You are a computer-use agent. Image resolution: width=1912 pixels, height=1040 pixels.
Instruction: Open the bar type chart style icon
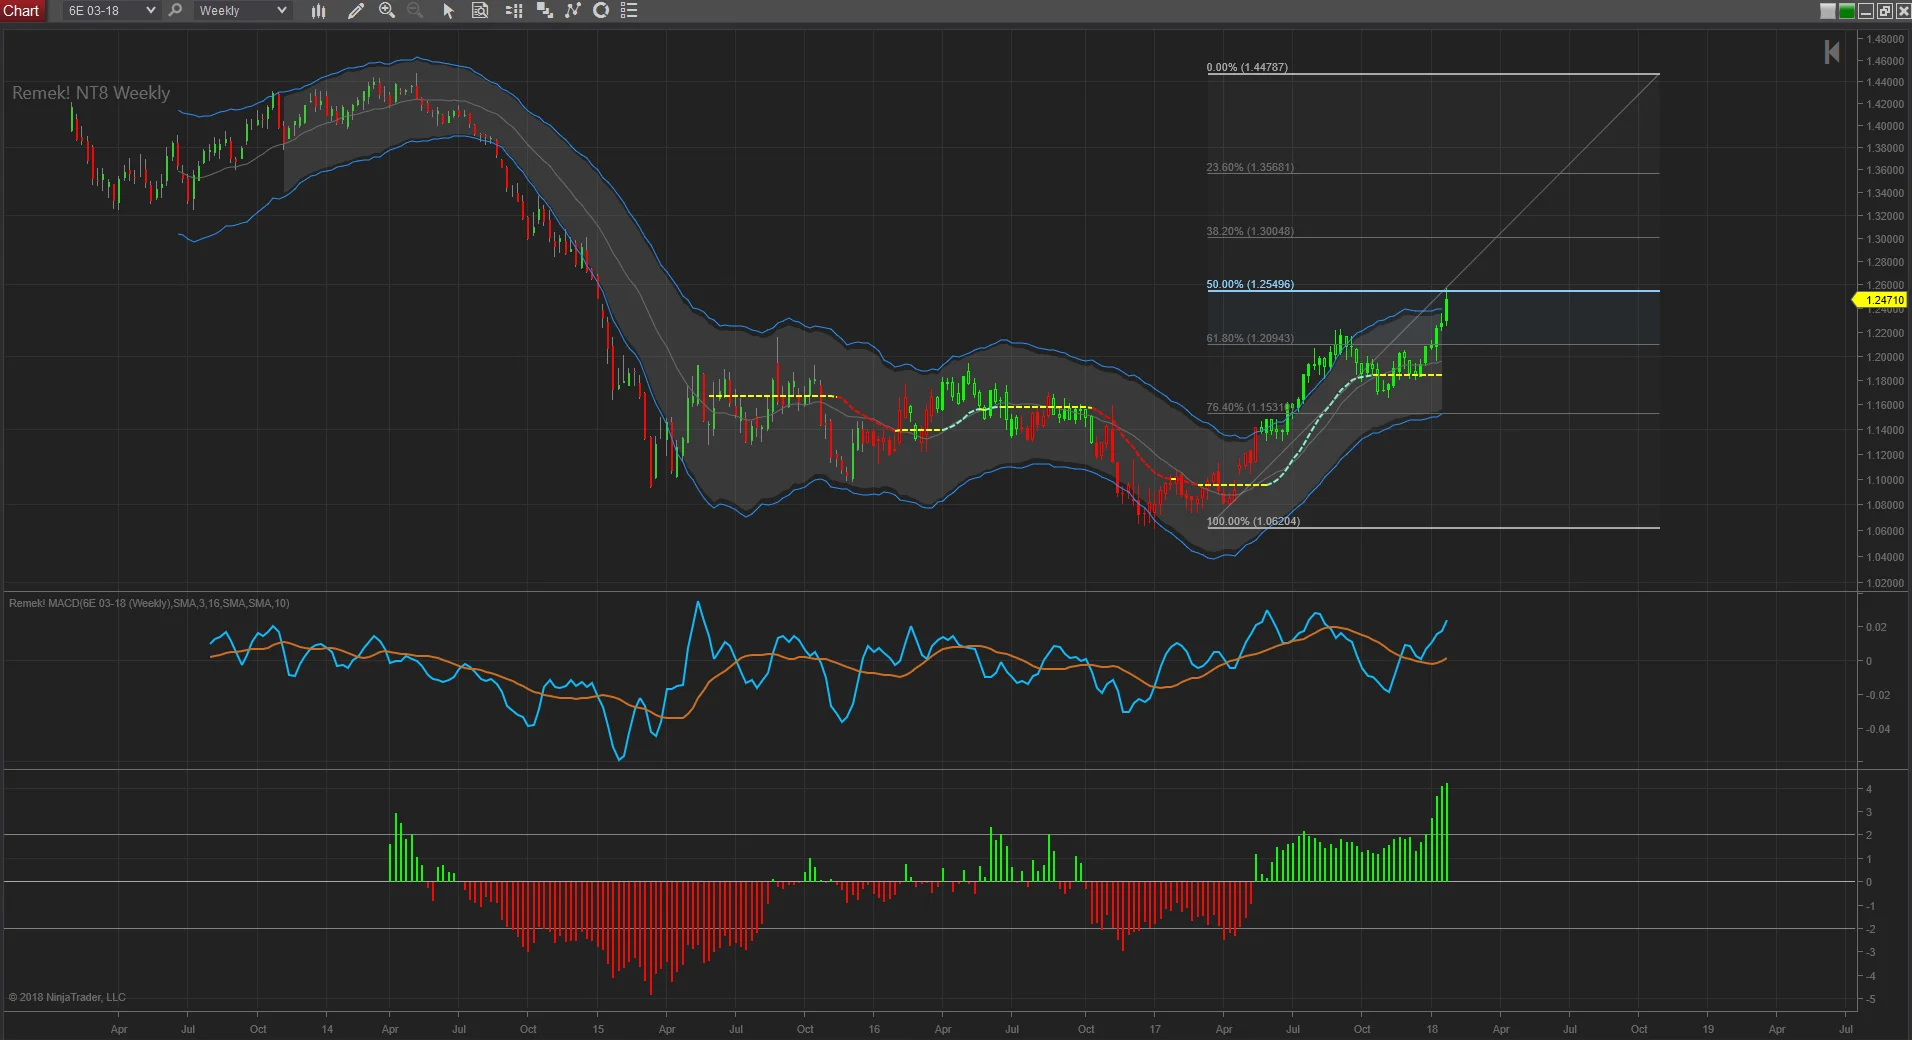point(319,10)
